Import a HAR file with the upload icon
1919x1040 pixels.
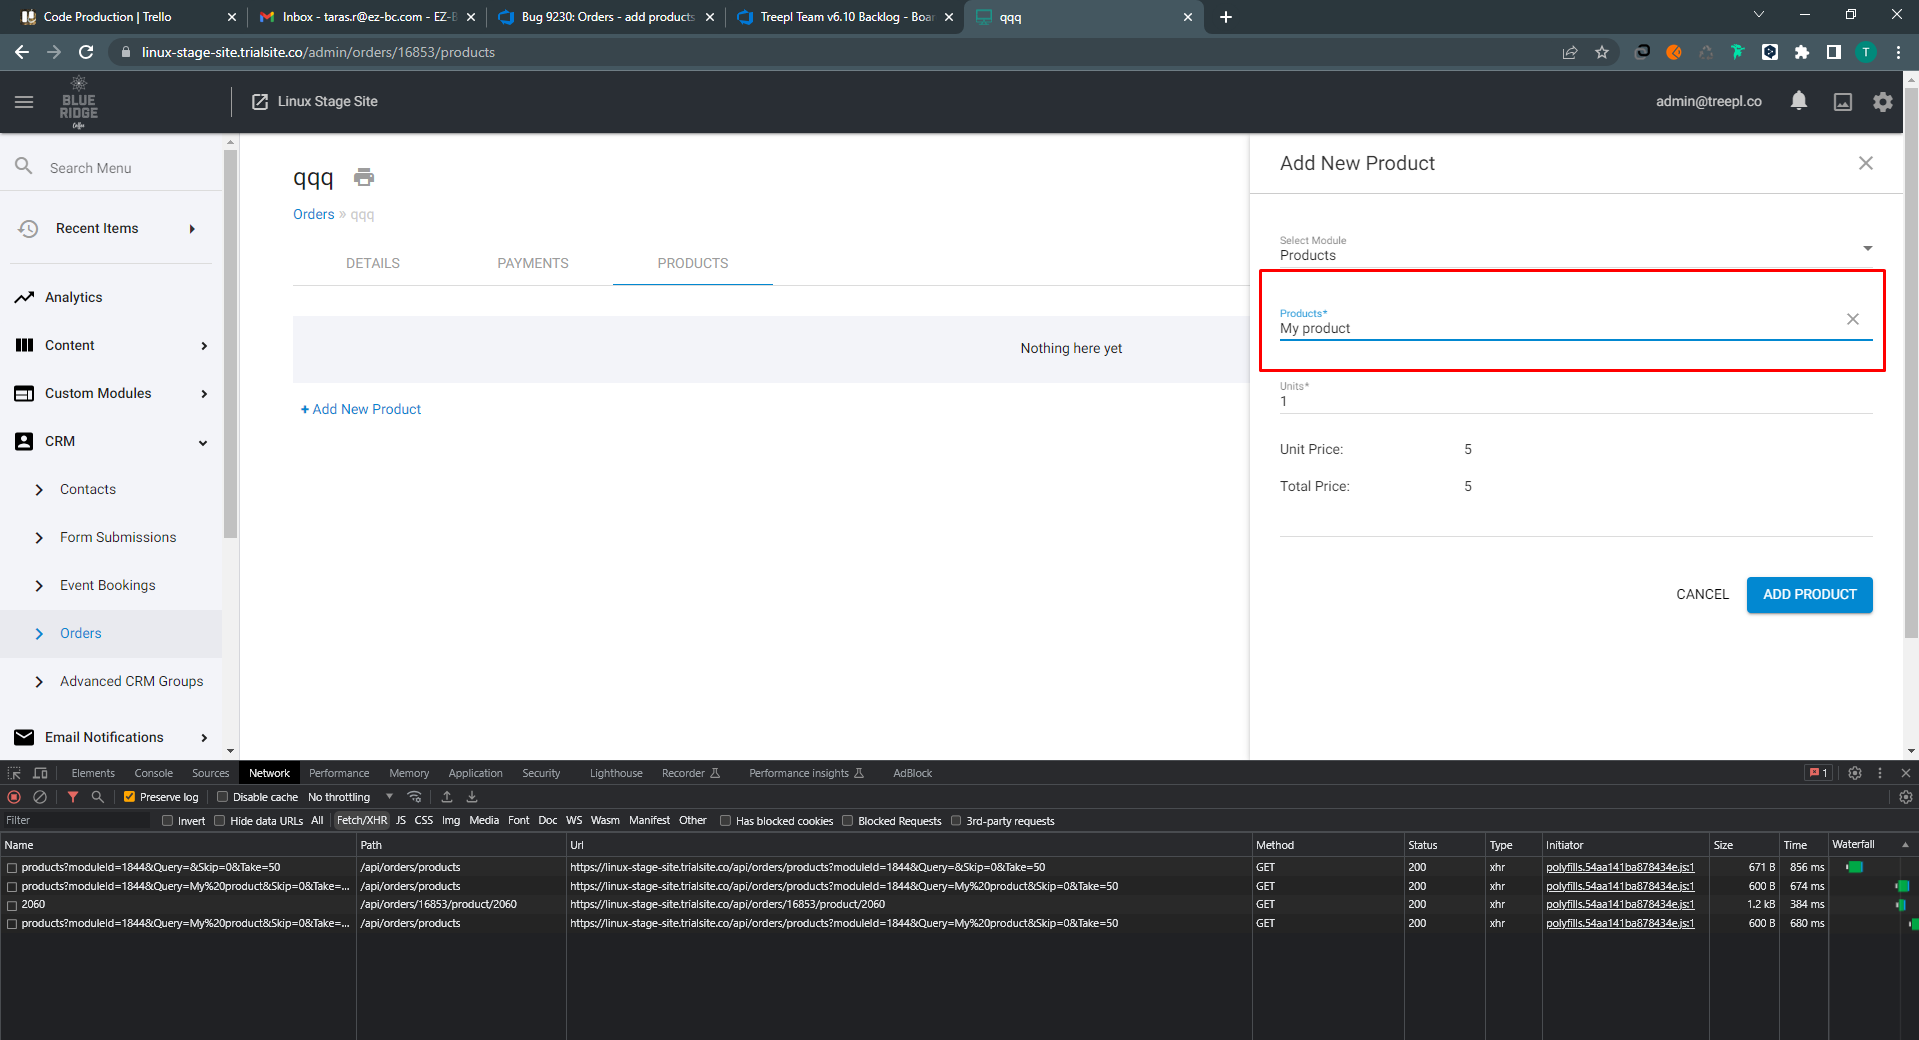[x=447, y=797]
